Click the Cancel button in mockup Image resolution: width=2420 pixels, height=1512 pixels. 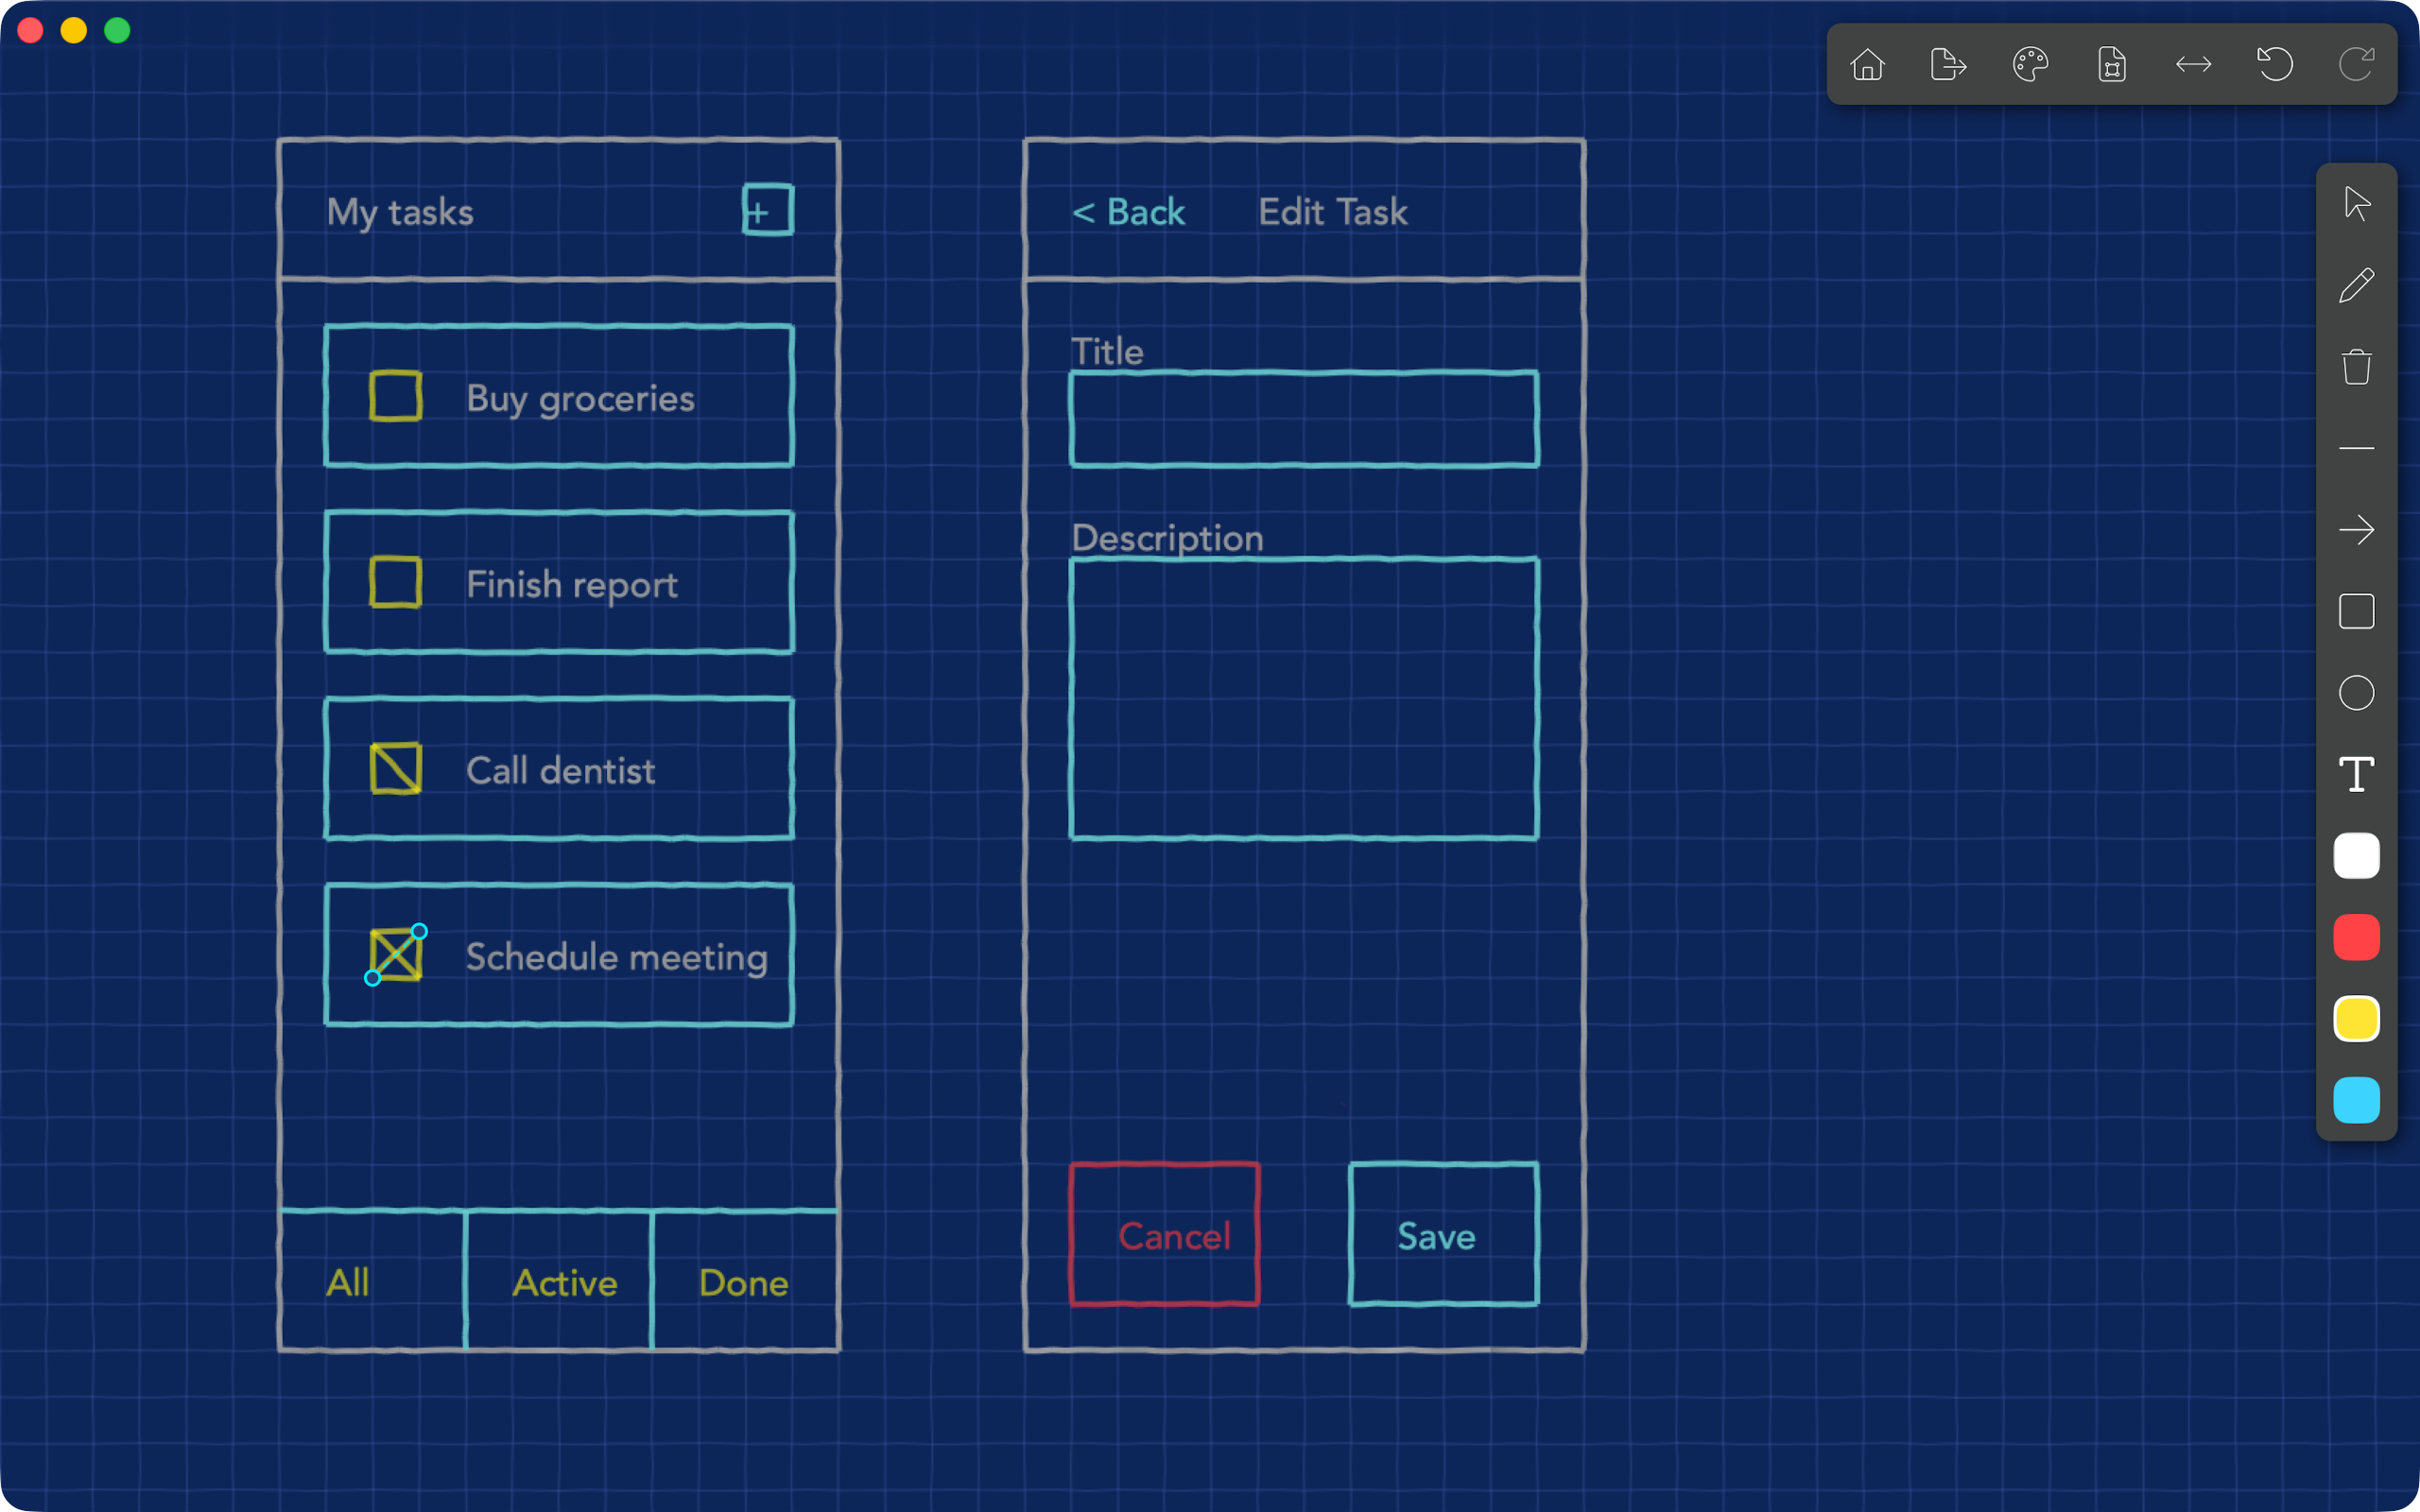[x=1164, y=1235]
